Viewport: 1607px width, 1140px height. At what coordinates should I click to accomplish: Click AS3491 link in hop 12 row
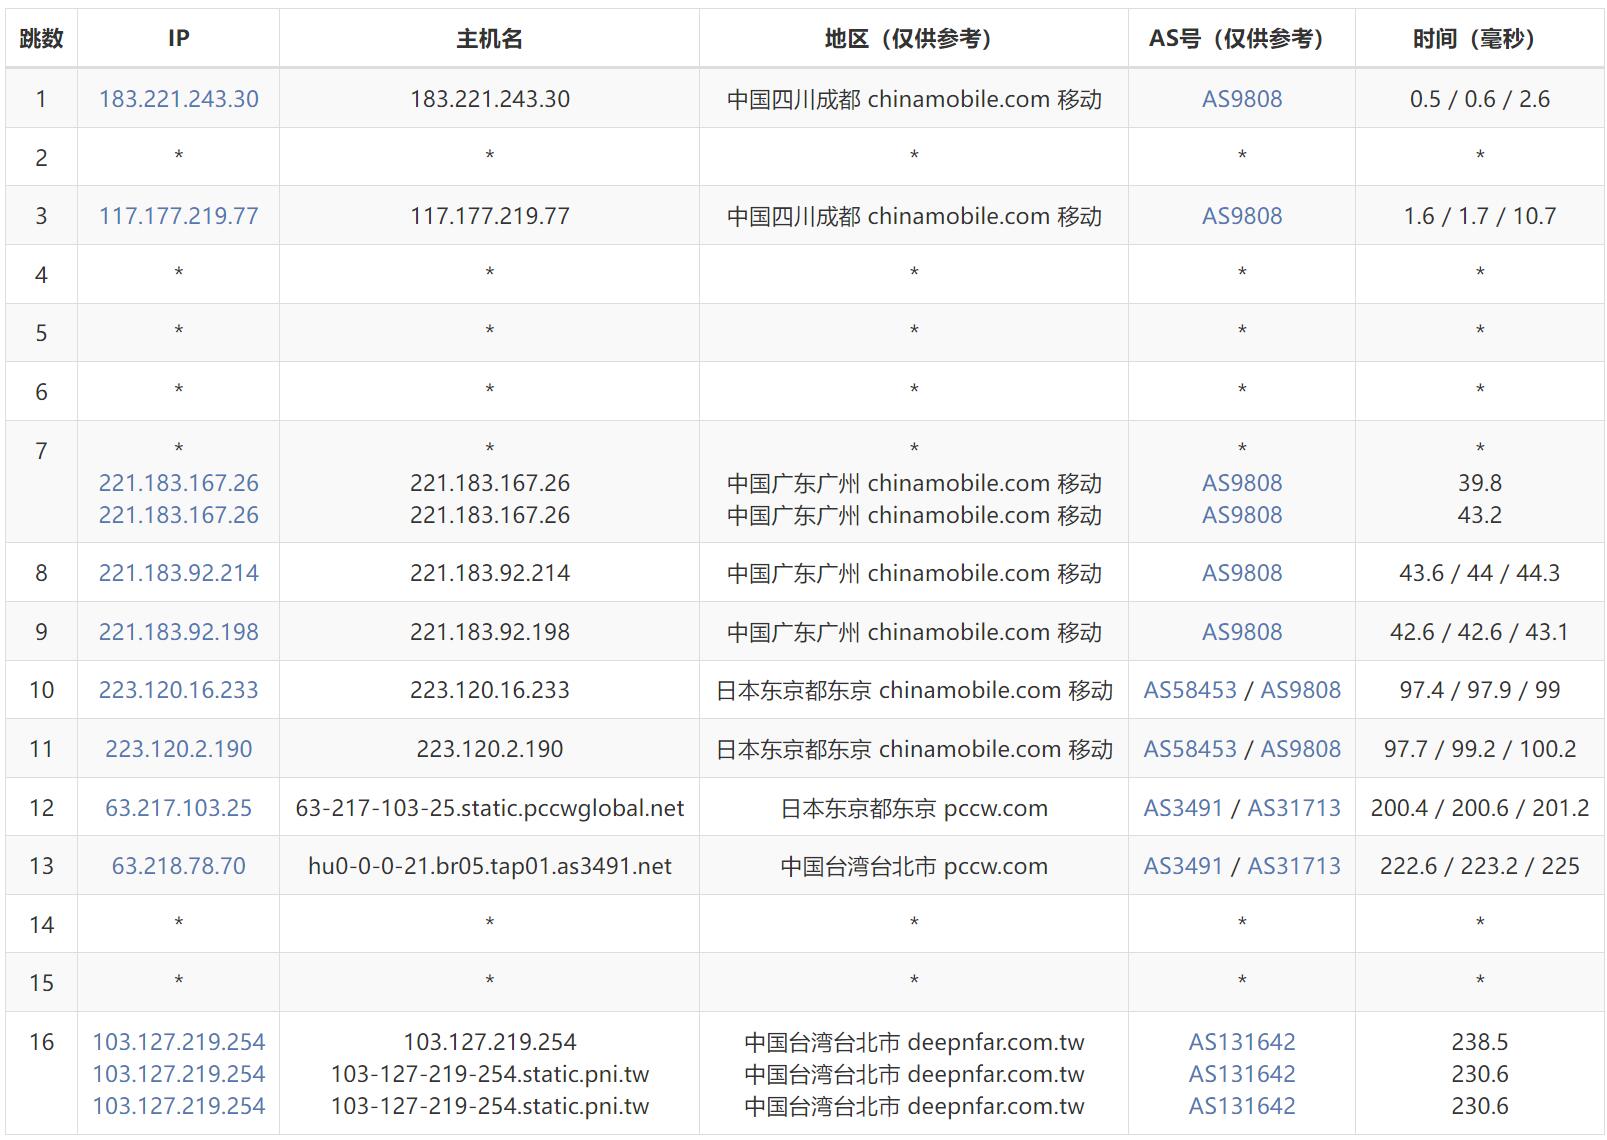(1183, 808)
